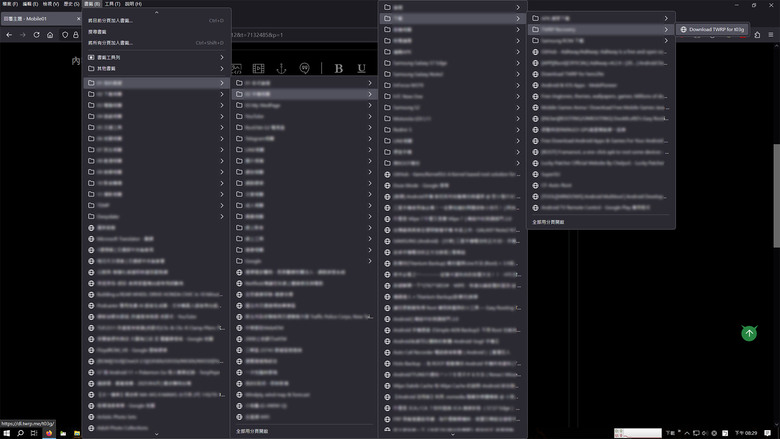Open Windows taskbar search

[20, 433]
